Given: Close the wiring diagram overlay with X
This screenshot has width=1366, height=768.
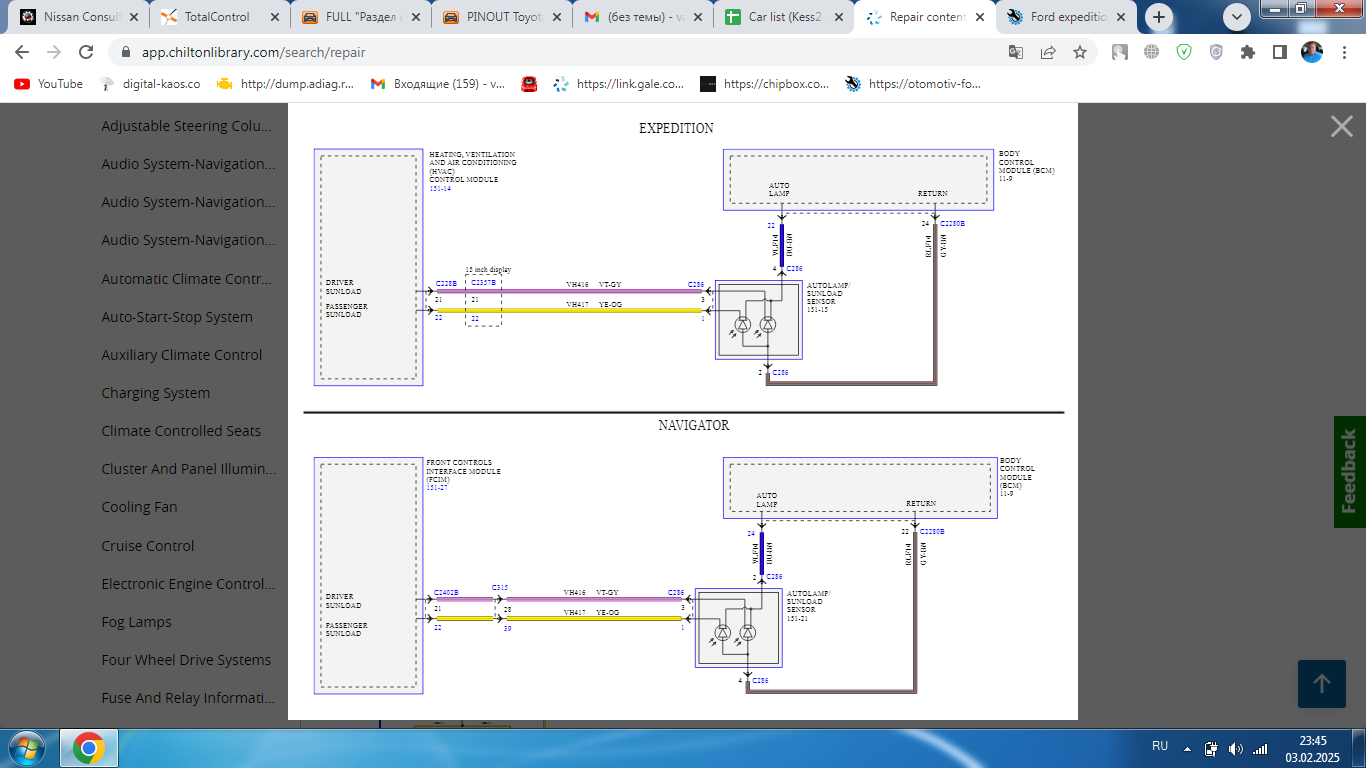Looking at the screenshot, I should click(x=1341, y=126).
